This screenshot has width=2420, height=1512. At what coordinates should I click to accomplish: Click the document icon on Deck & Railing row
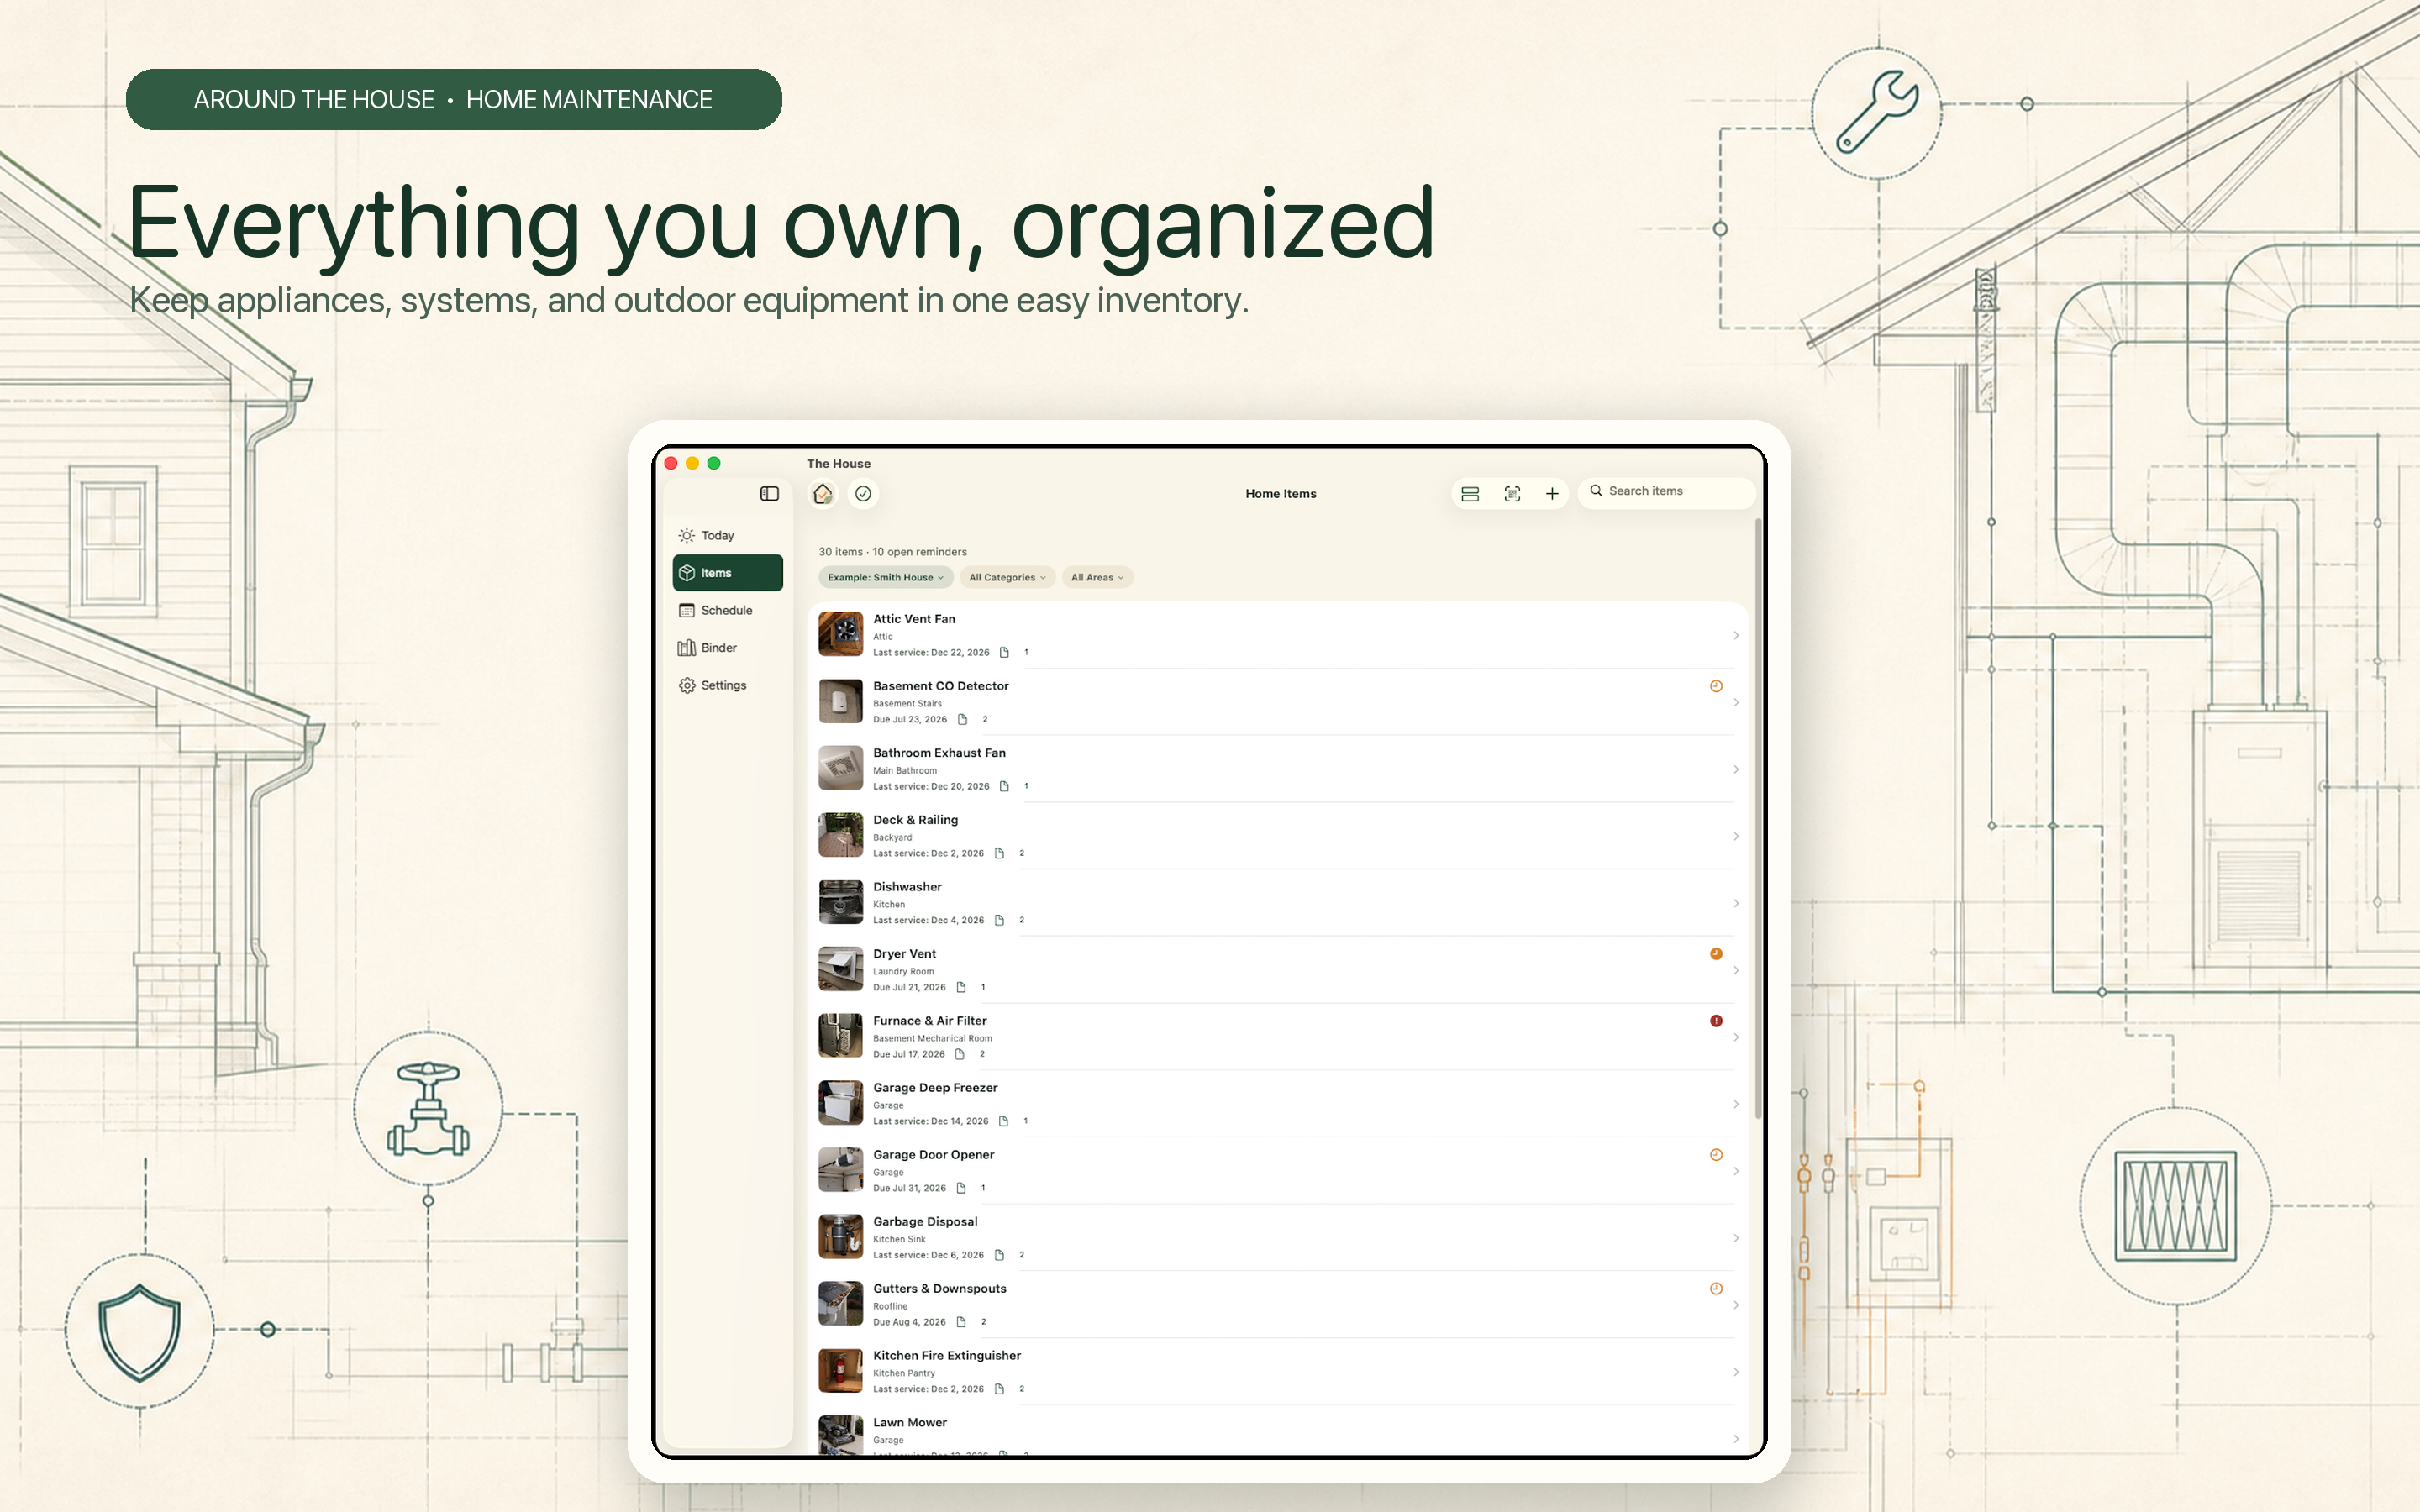(x=999, y=853)
